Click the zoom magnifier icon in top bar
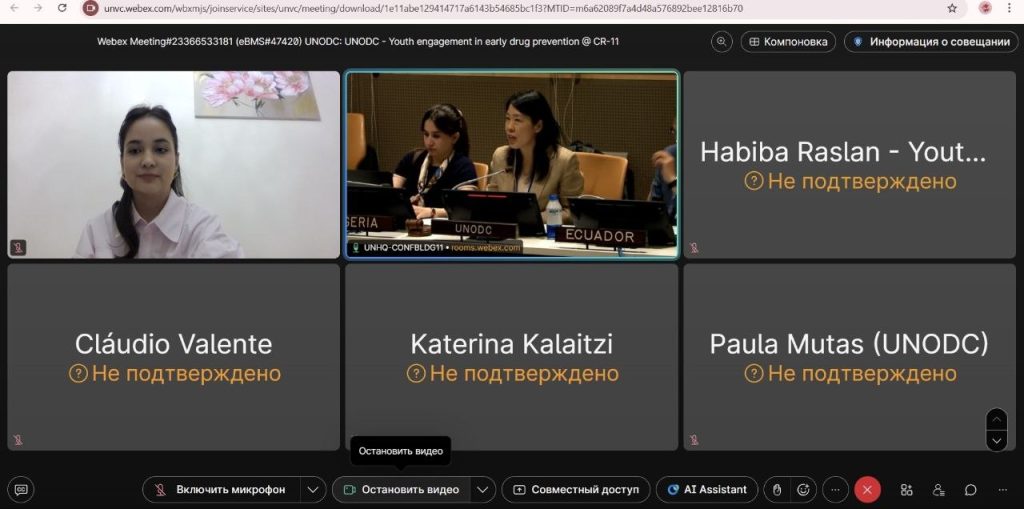Image resolution: width=1024 pixels, height=509 pixels. [721, 42]
